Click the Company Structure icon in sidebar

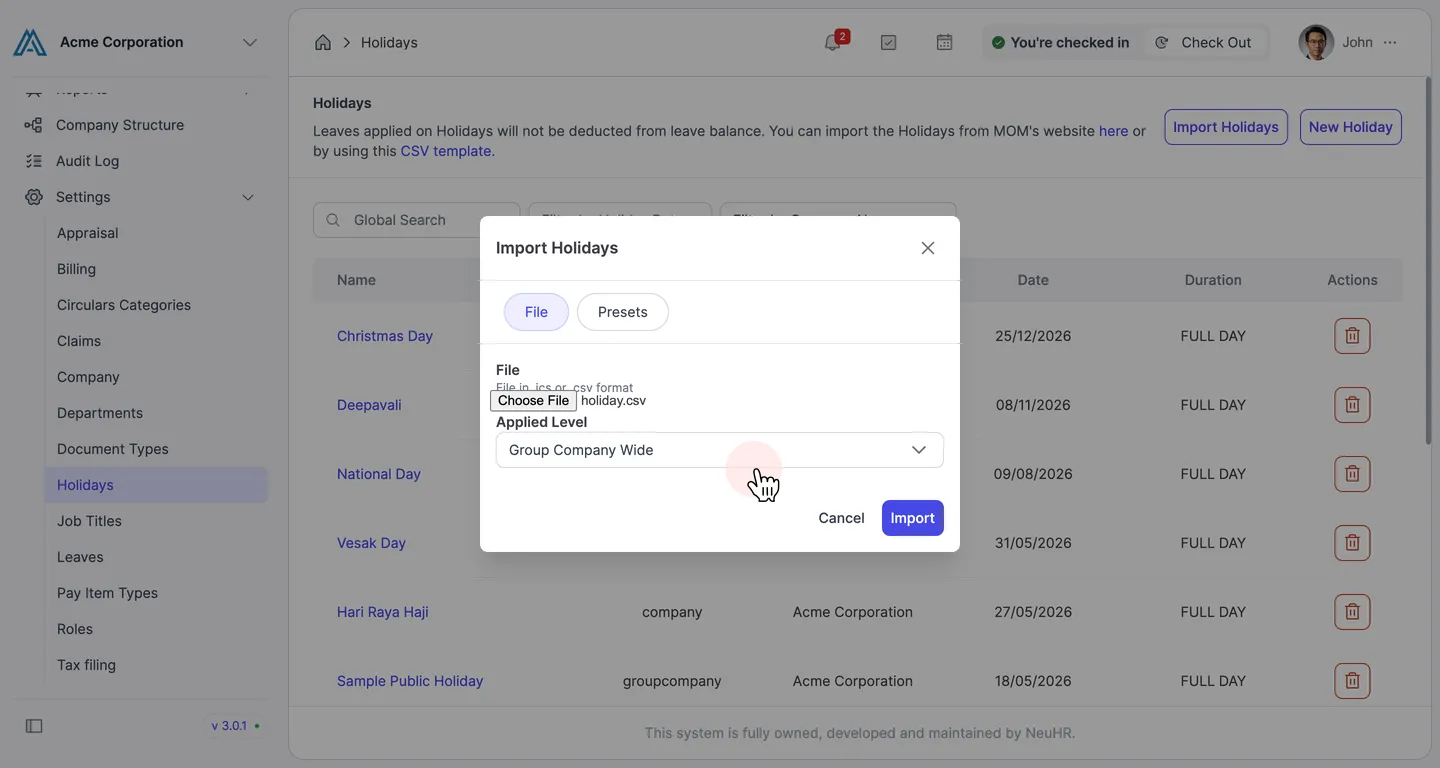(33, 125)
